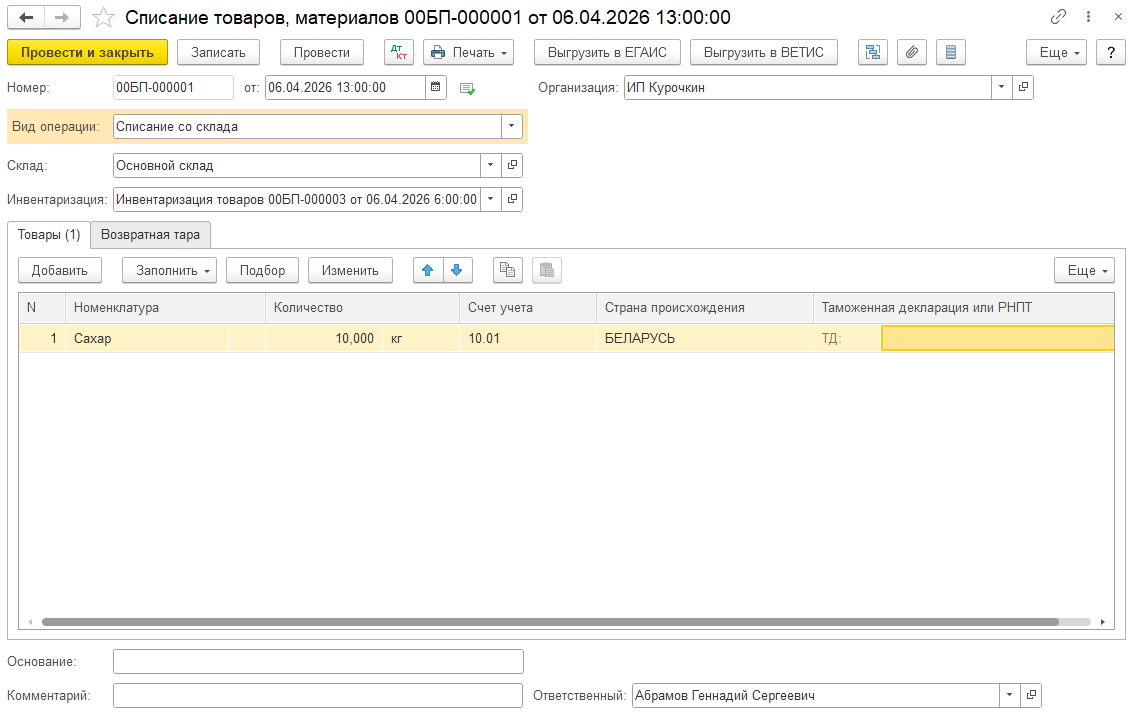
Task: Move row down with arrow
Action: 456,270
